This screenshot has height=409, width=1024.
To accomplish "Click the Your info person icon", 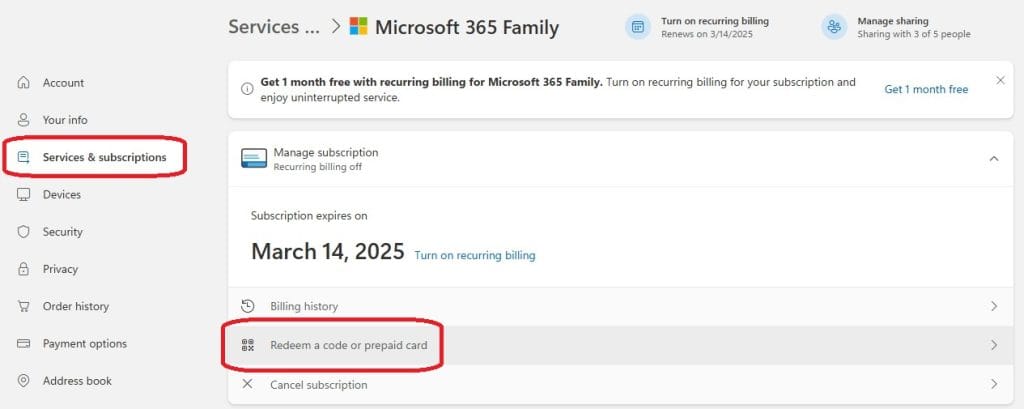I will (x=24, y=120).
